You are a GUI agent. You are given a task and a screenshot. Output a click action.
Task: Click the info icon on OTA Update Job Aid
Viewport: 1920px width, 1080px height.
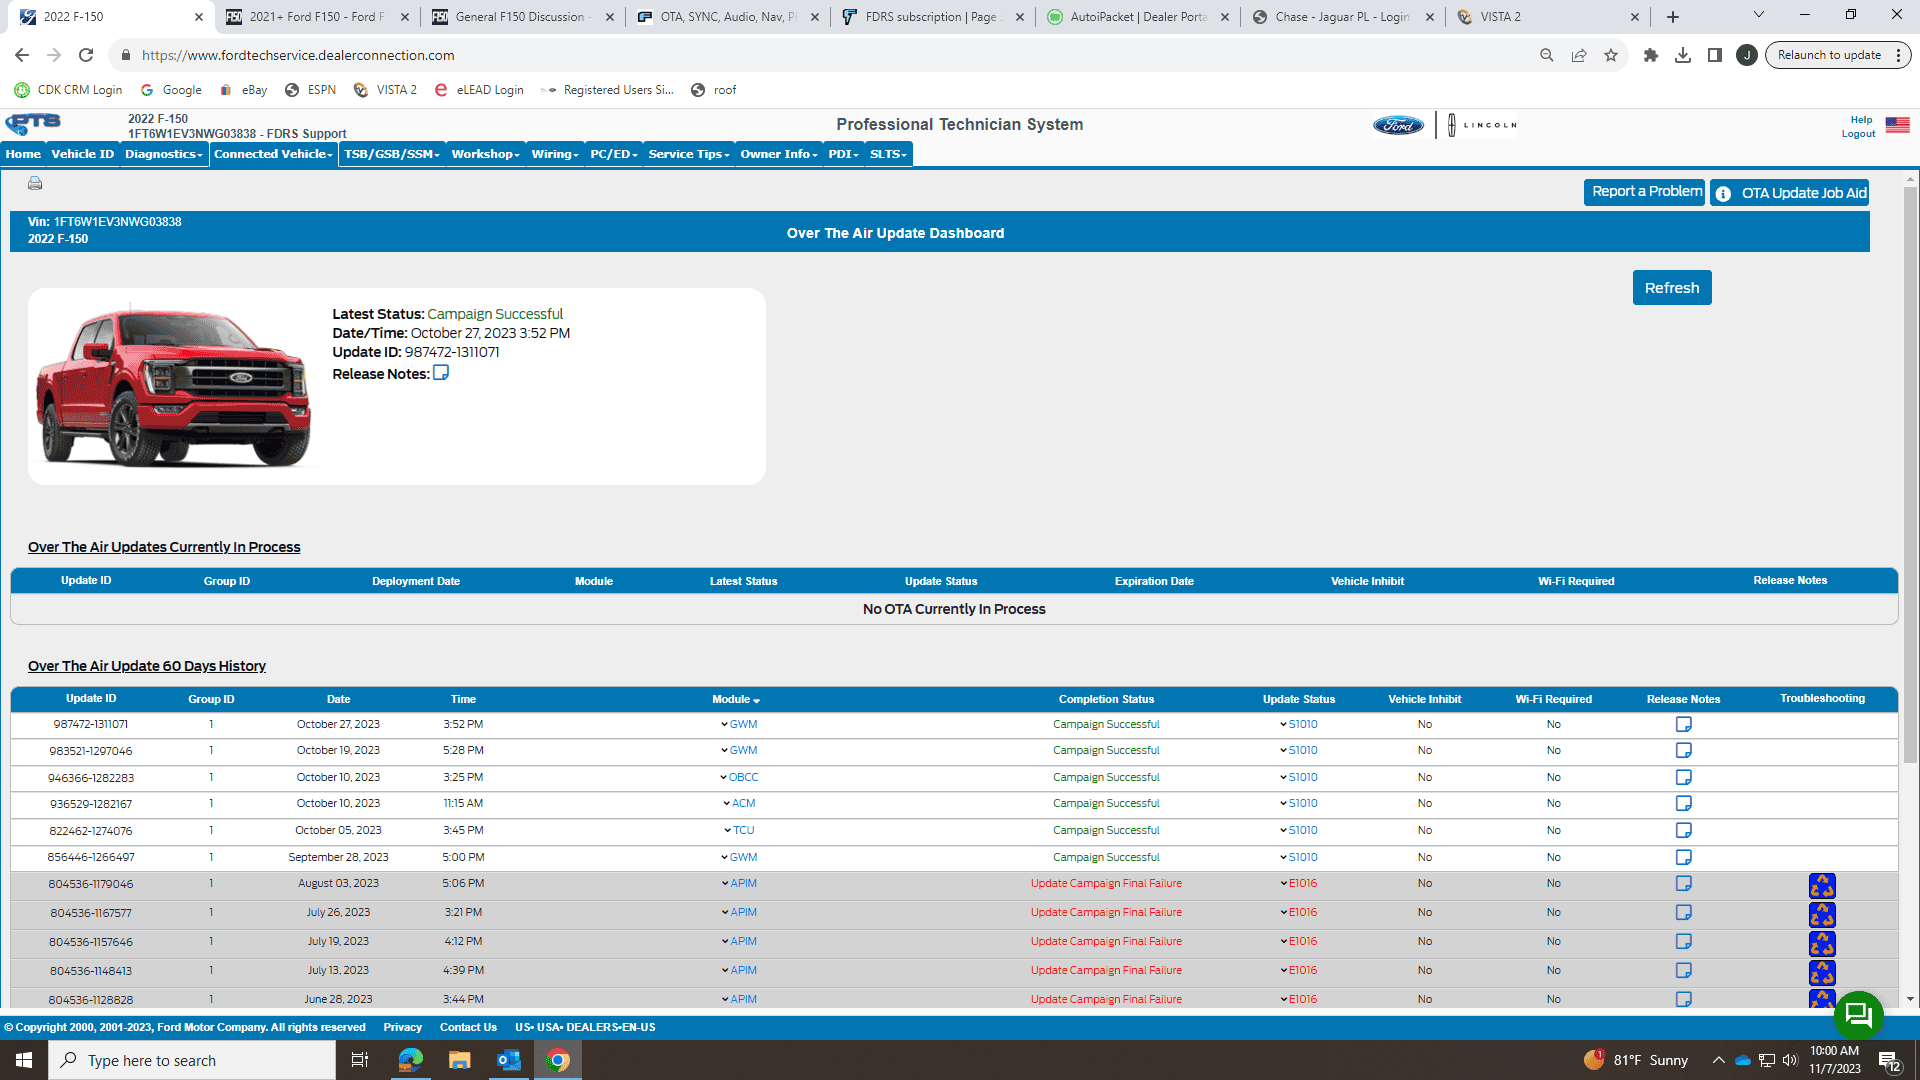[x=1723, y=194]
